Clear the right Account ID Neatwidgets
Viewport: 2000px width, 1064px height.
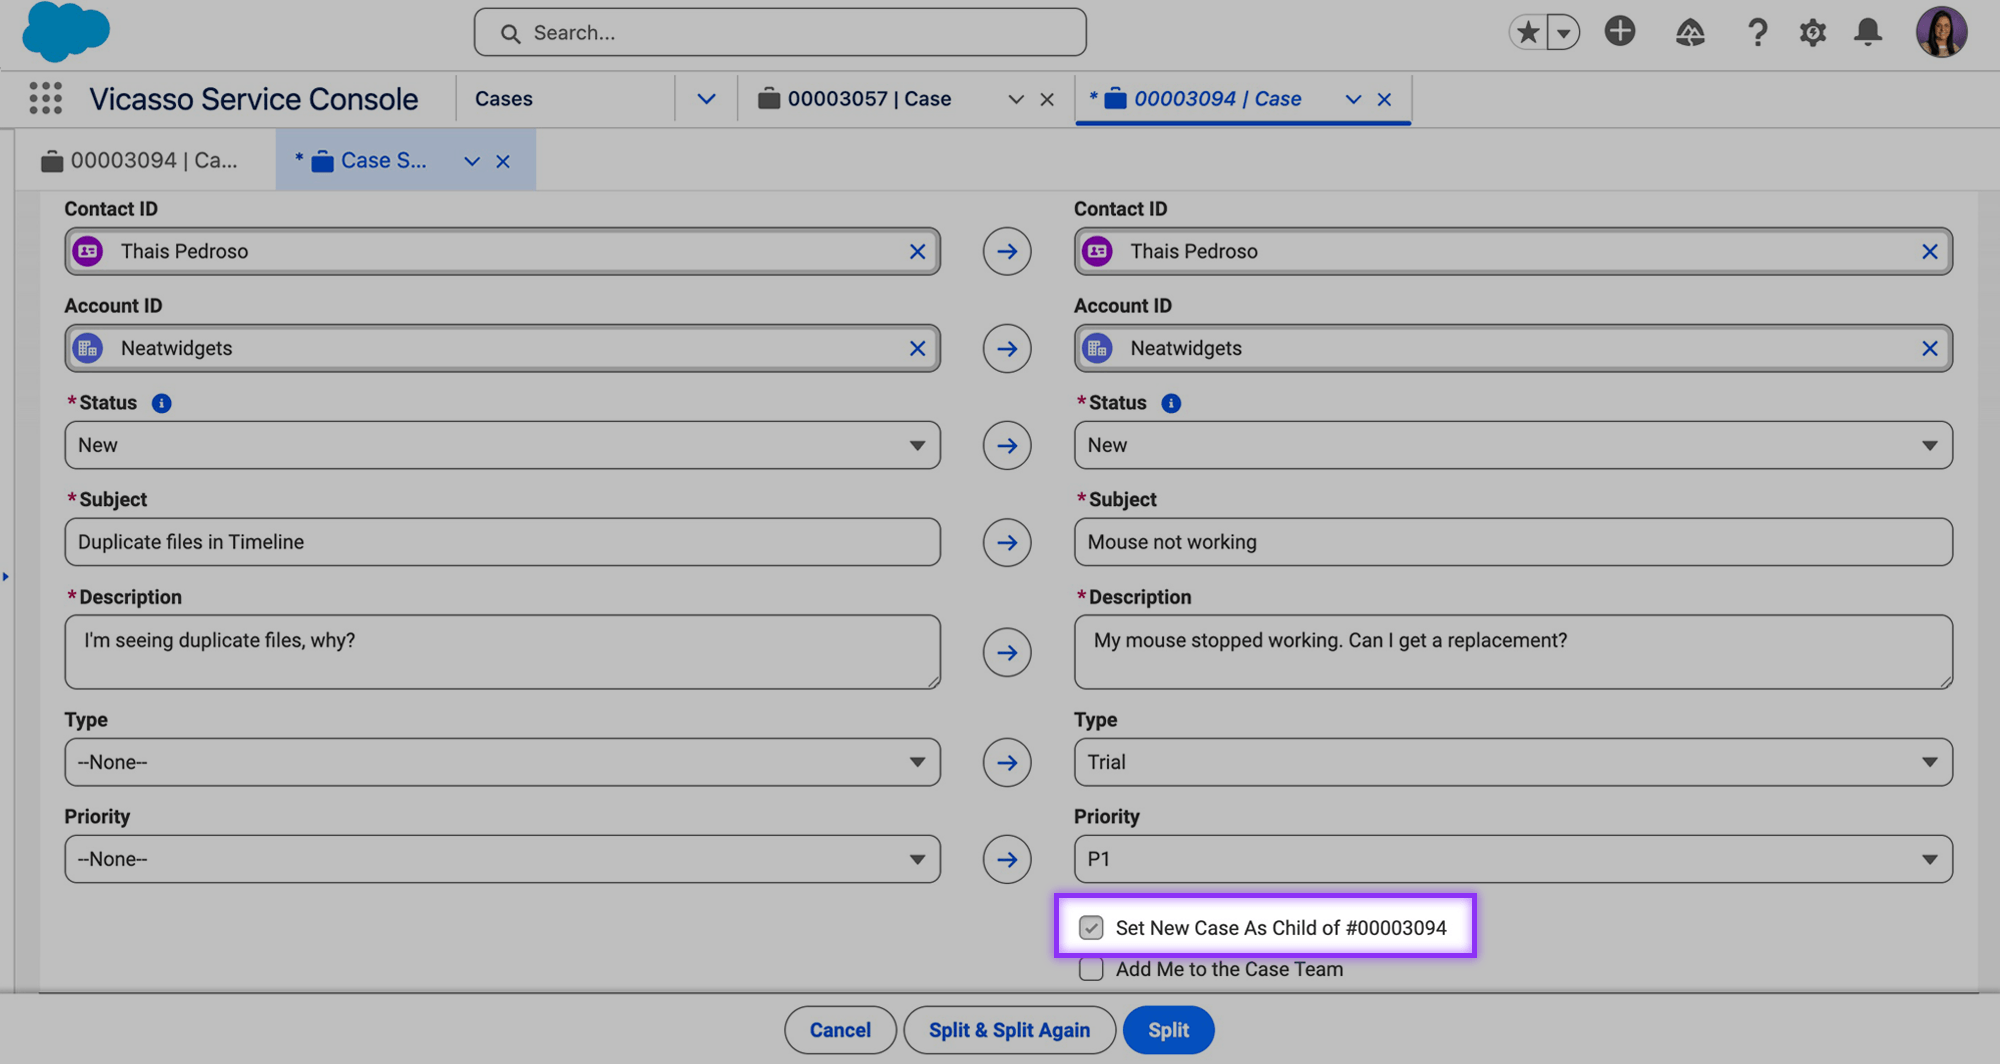[x=1930, y=348]
